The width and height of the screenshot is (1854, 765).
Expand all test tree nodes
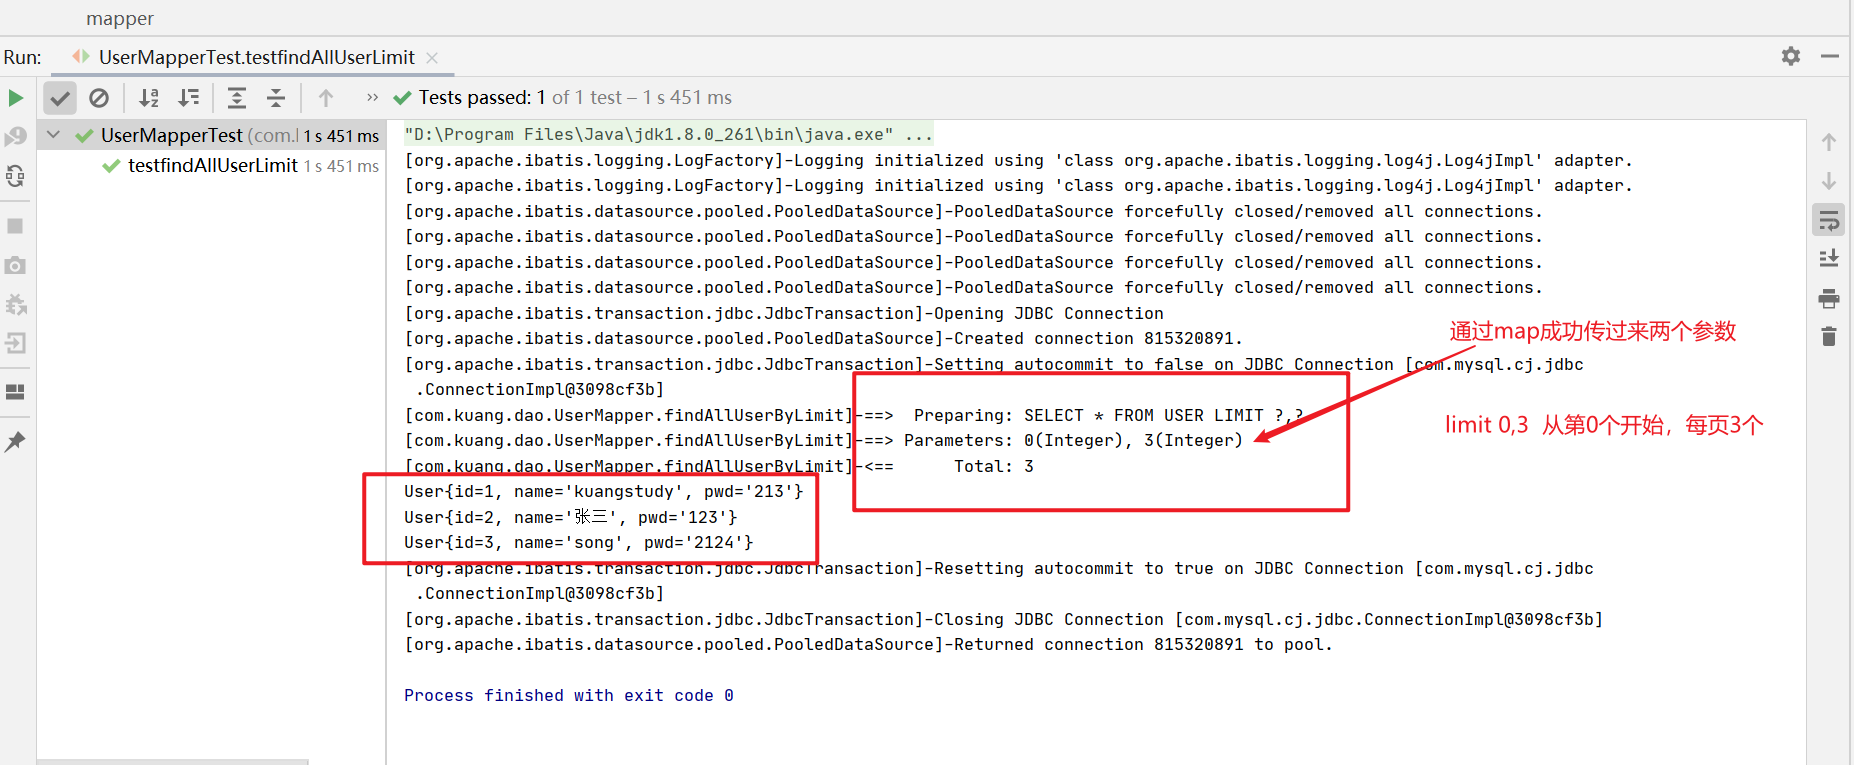pos(237,98)
